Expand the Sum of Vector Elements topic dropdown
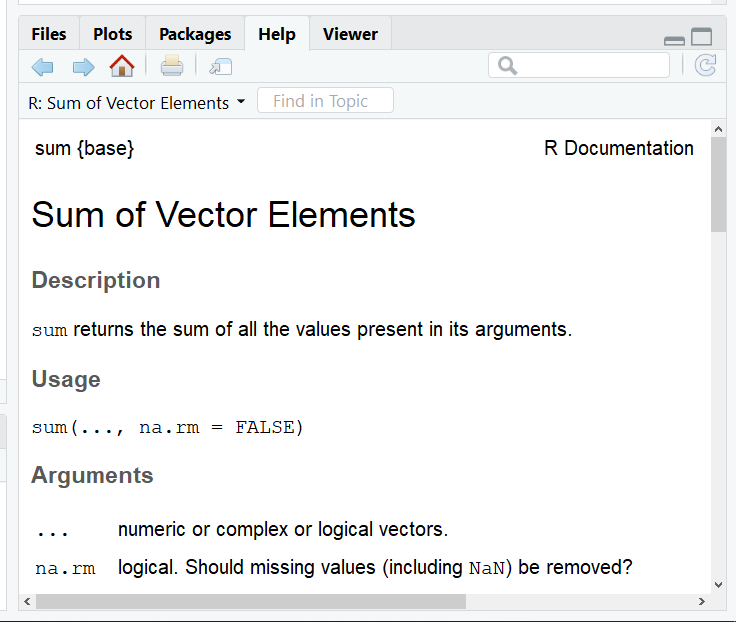Image resolution: width=736 pixels, height=622 pixels. click(241, 101)
